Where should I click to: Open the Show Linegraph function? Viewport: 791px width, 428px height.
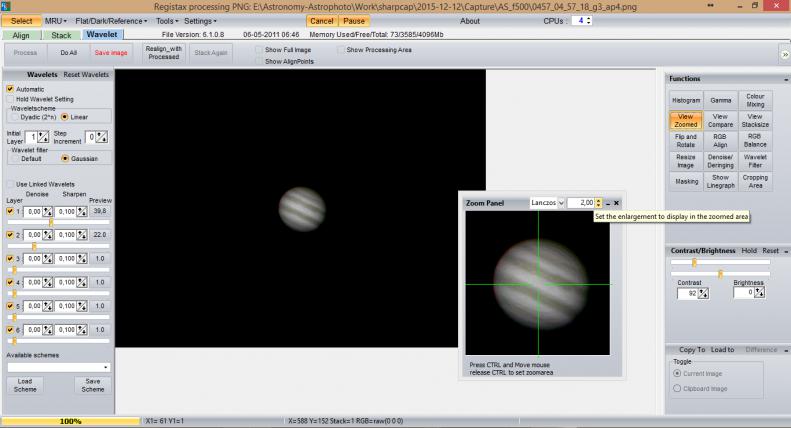pos(720,182)
